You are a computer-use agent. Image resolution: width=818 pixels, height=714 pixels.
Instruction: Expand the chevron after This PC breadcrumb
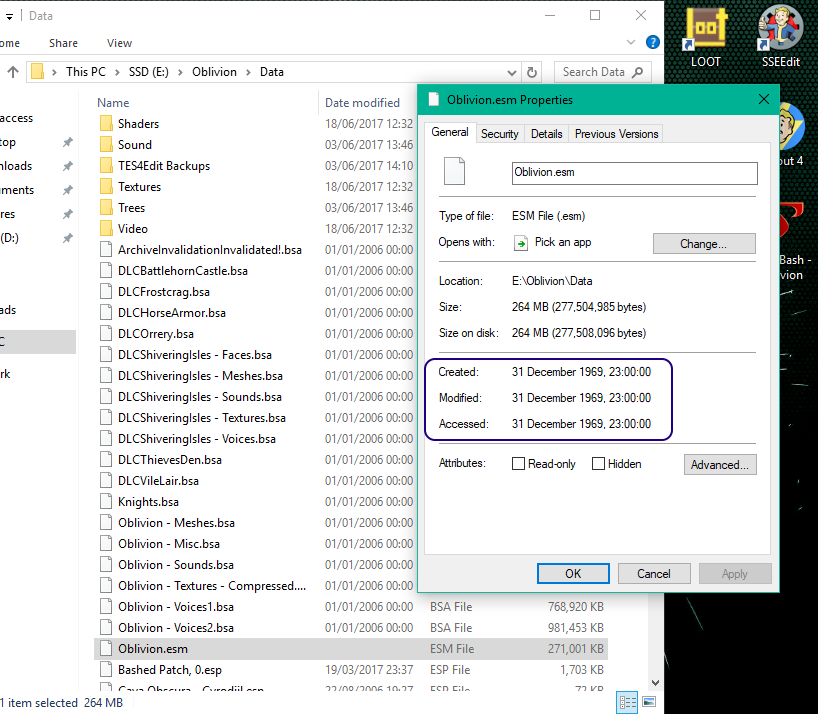click(117, 72)
